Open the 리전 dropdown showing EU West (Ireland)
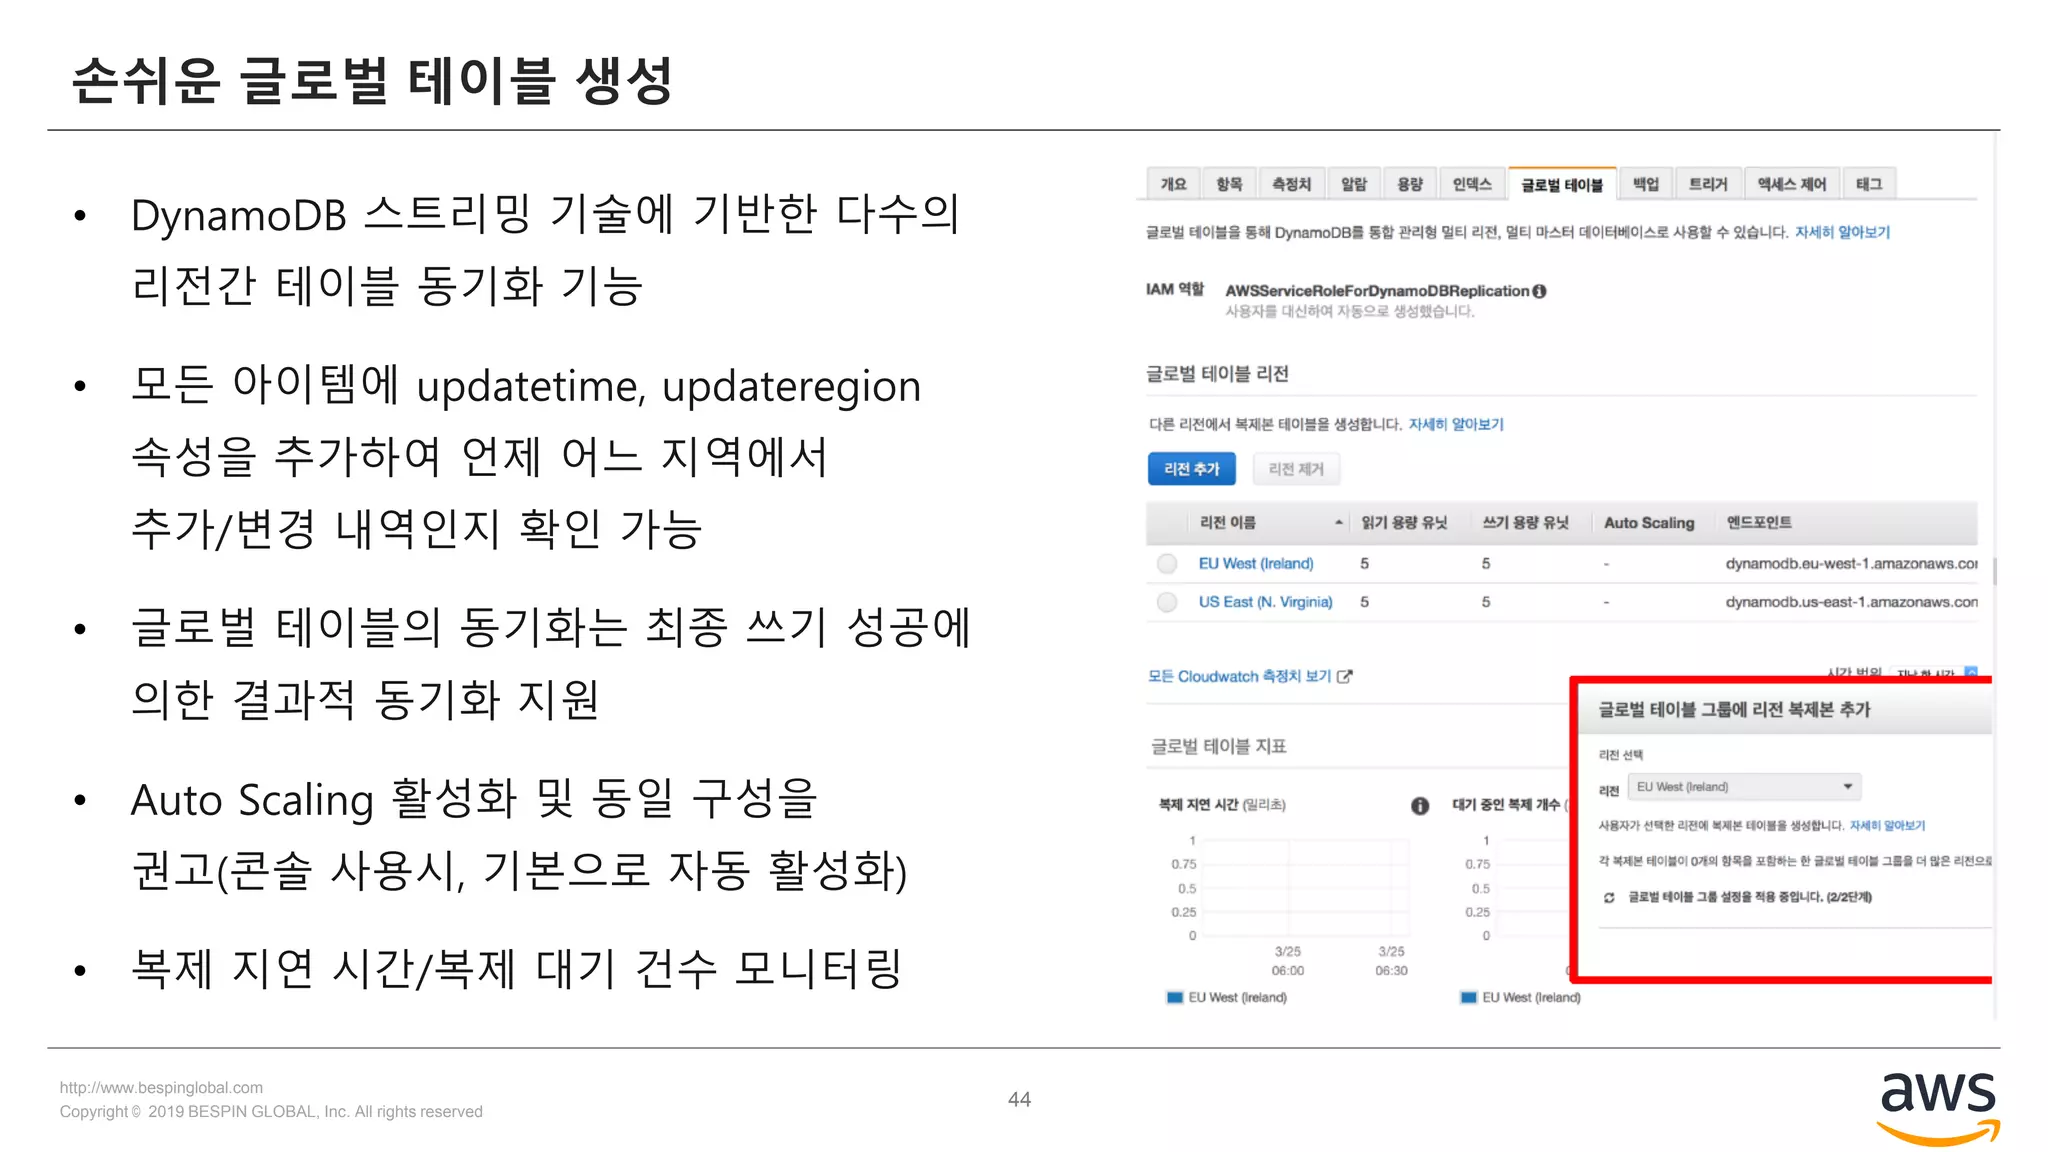 (x=1744, y=787)
